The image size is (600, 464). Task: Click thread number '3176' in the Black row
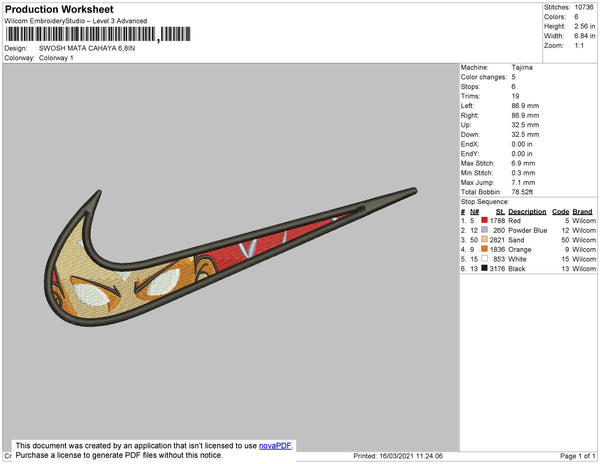coord(497,269)
